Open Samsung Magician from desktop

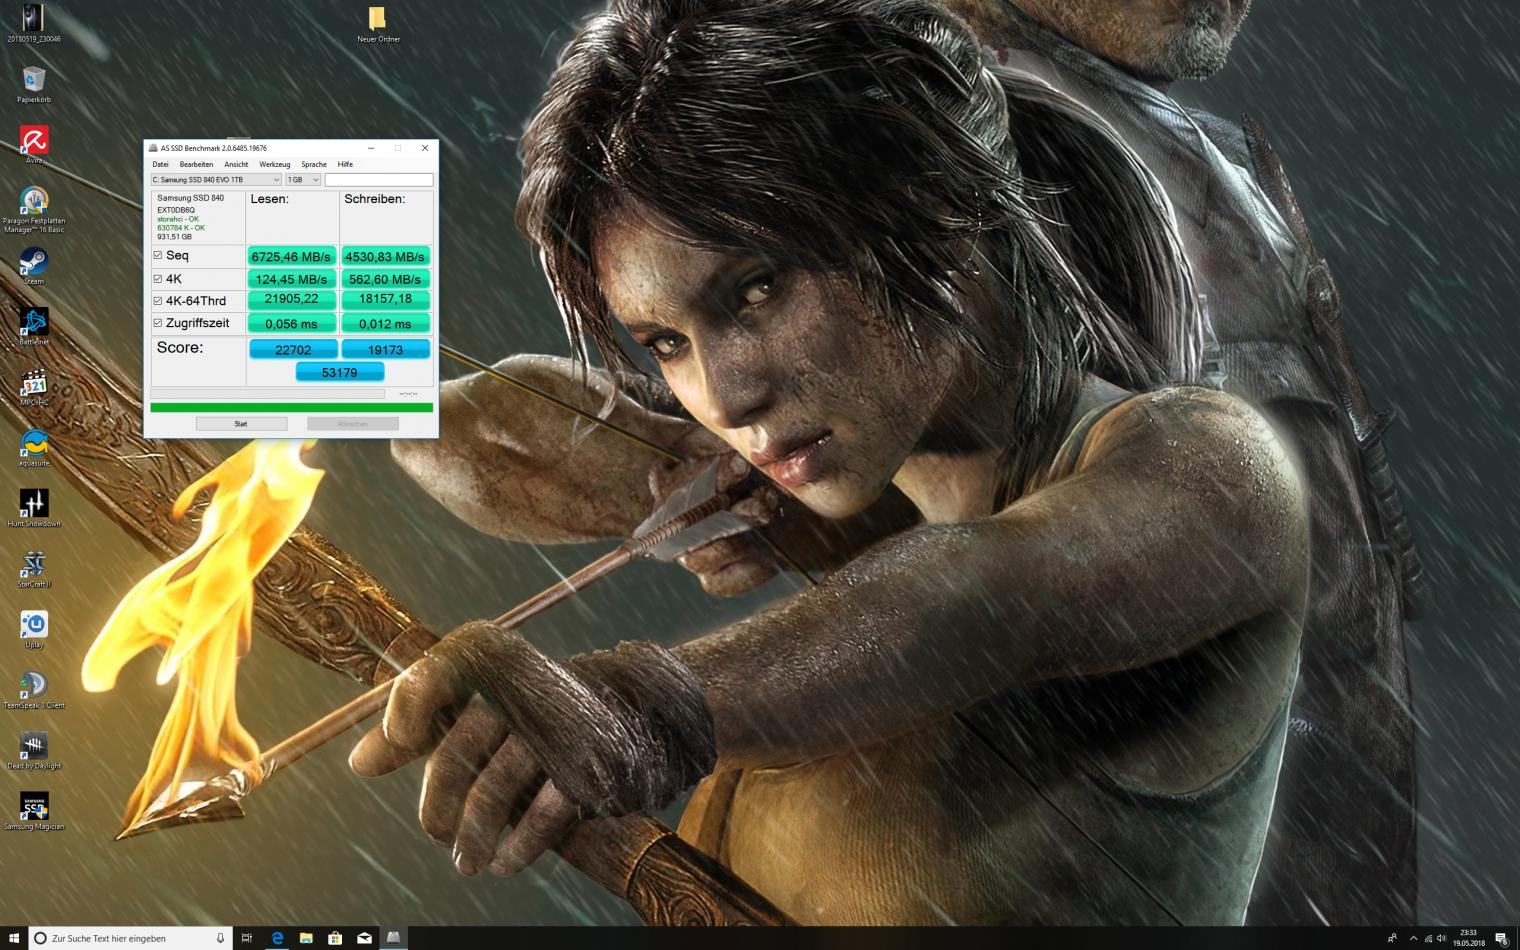coord(34,812)
